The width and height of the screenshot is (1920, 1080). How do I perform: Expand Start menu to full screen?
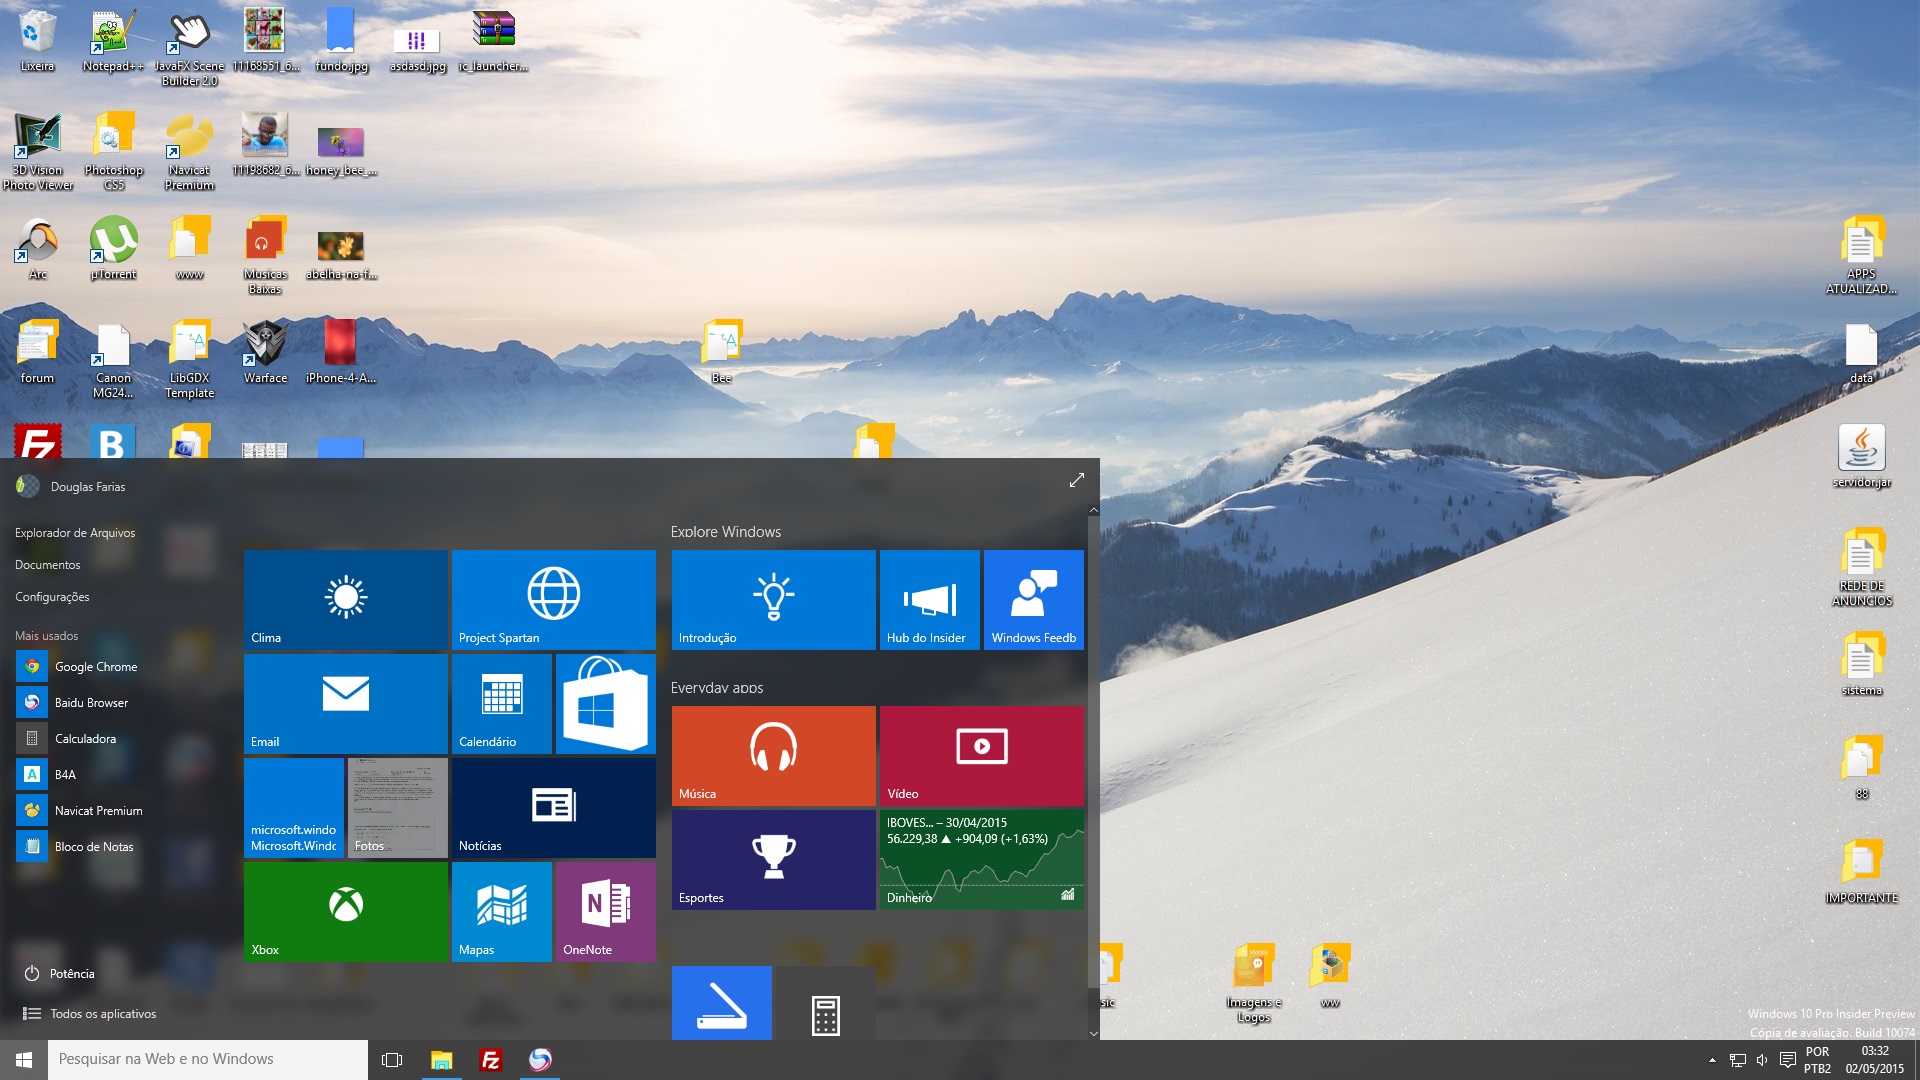click(x=1076, y=481)
